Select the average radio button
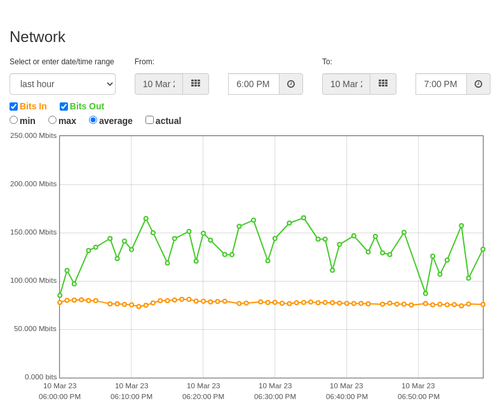Image resolution: width=500 pixels, height=403 pixels. (x=93, y=120)
